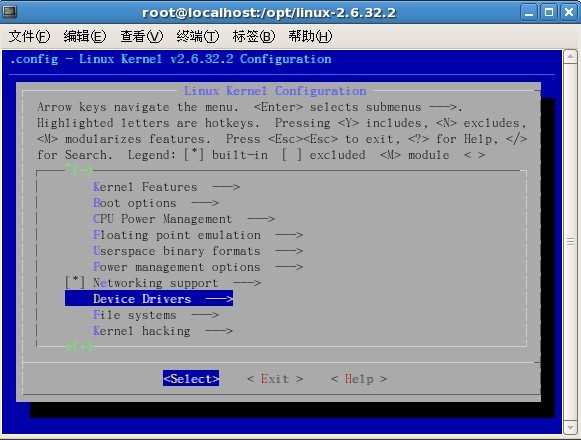The image size is (581, 440).
Task: Select the highlighted Device Drivers entry
Action: 149,298
